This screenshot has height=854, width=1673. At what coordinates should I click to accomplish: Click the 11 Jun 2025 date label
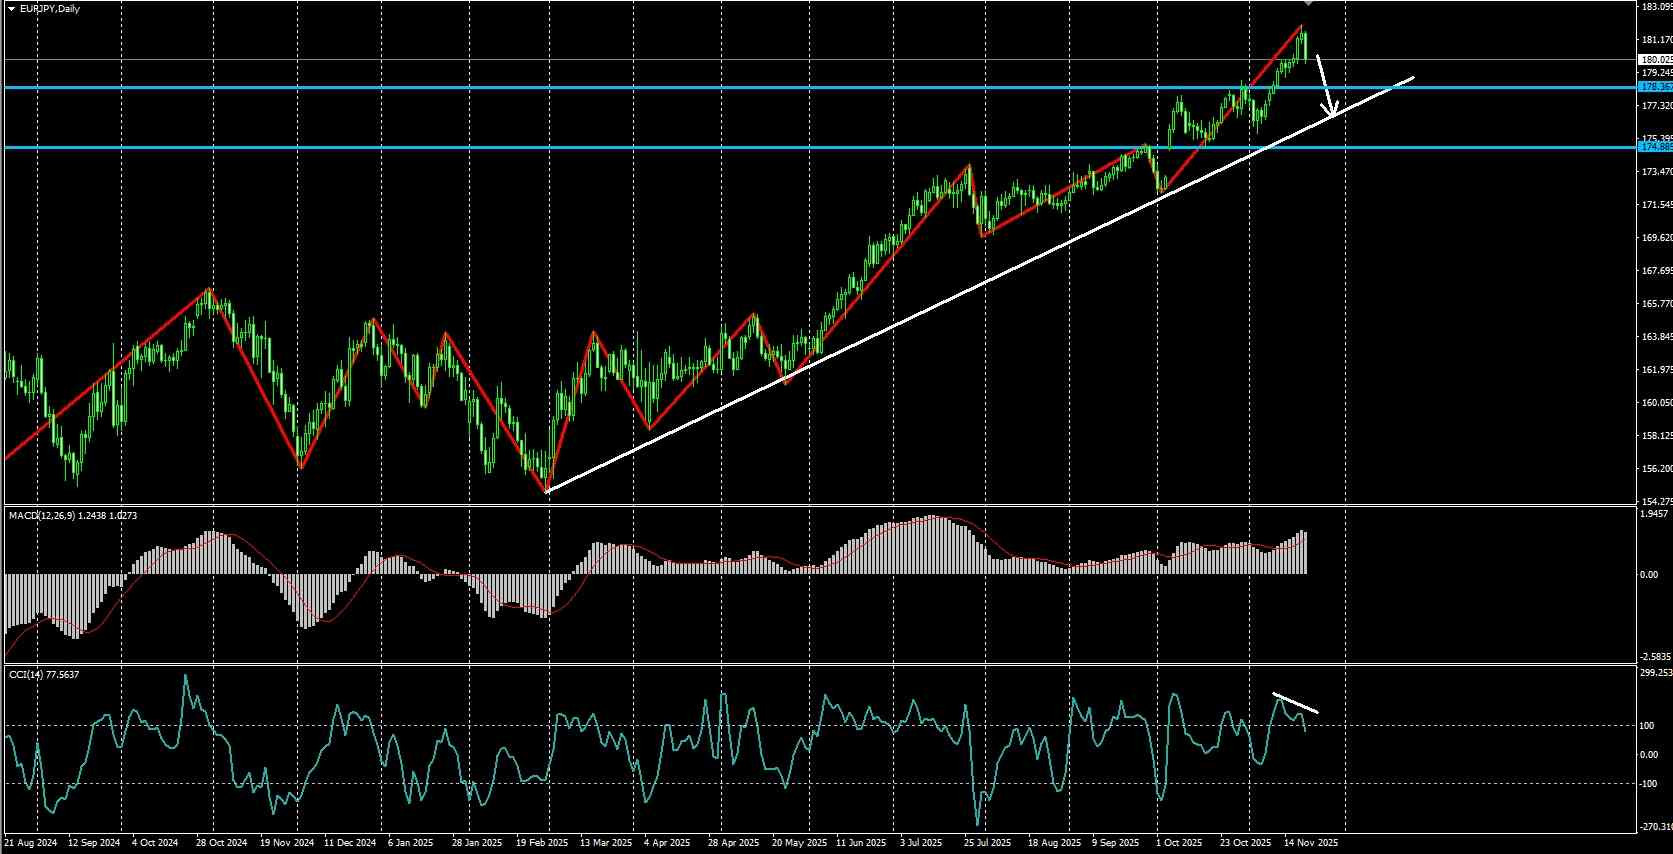click(x=861, y=843)
